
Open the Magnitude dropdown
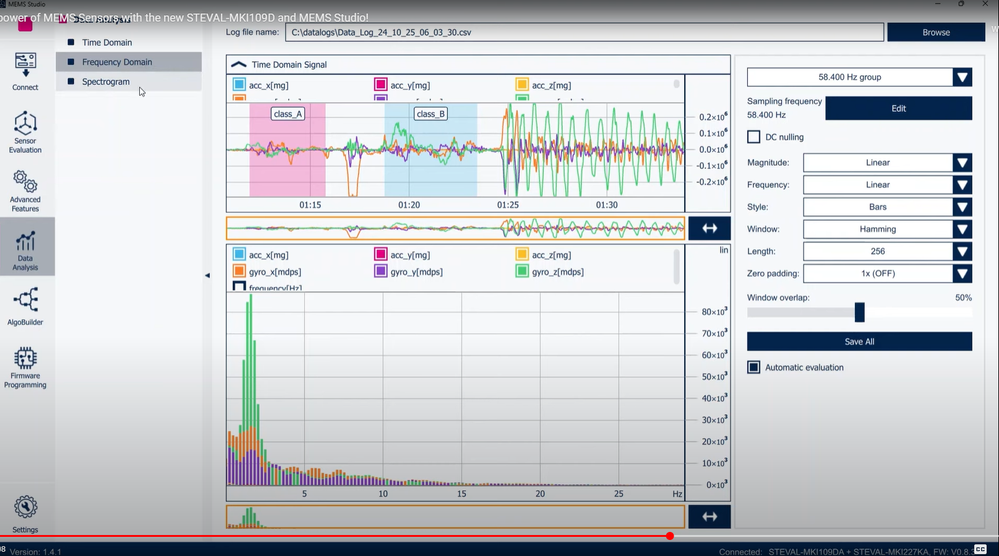point(888,162)
